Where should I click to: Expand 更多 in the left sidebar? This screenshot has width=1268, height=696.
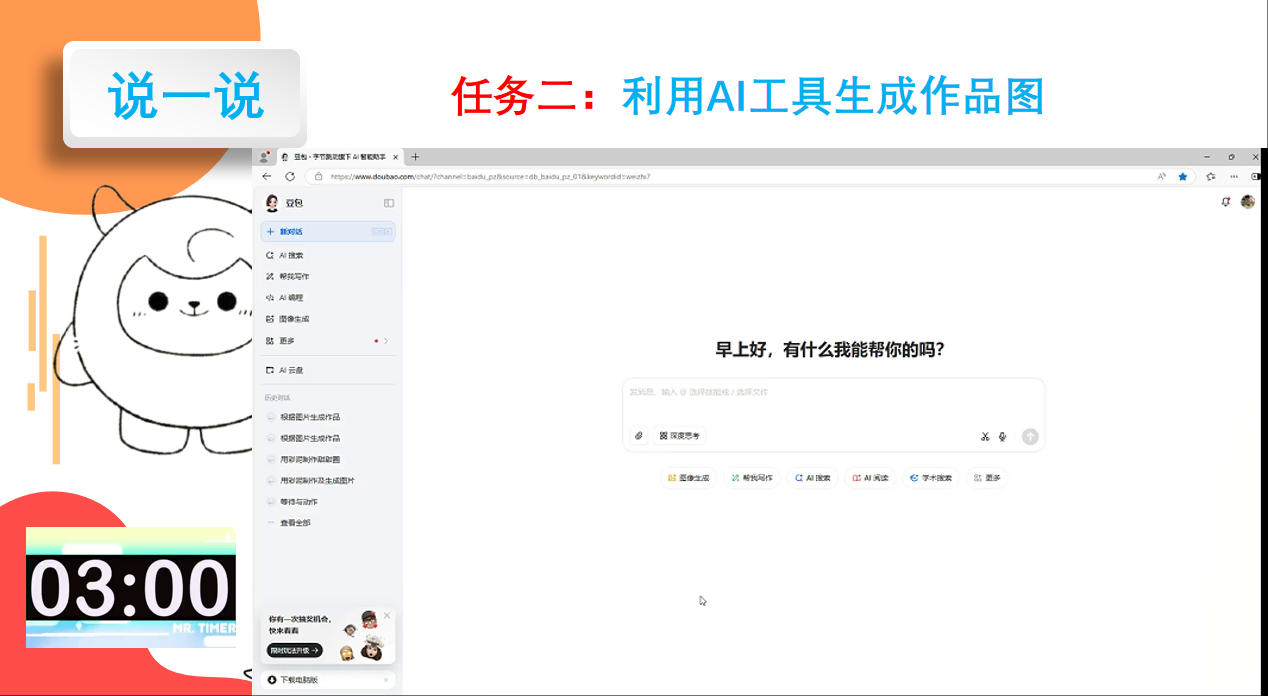click(327, 341)
